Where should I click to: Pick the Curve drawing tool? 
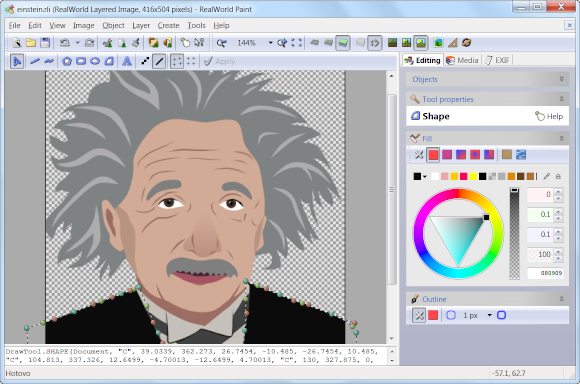[x=49, y=61]
